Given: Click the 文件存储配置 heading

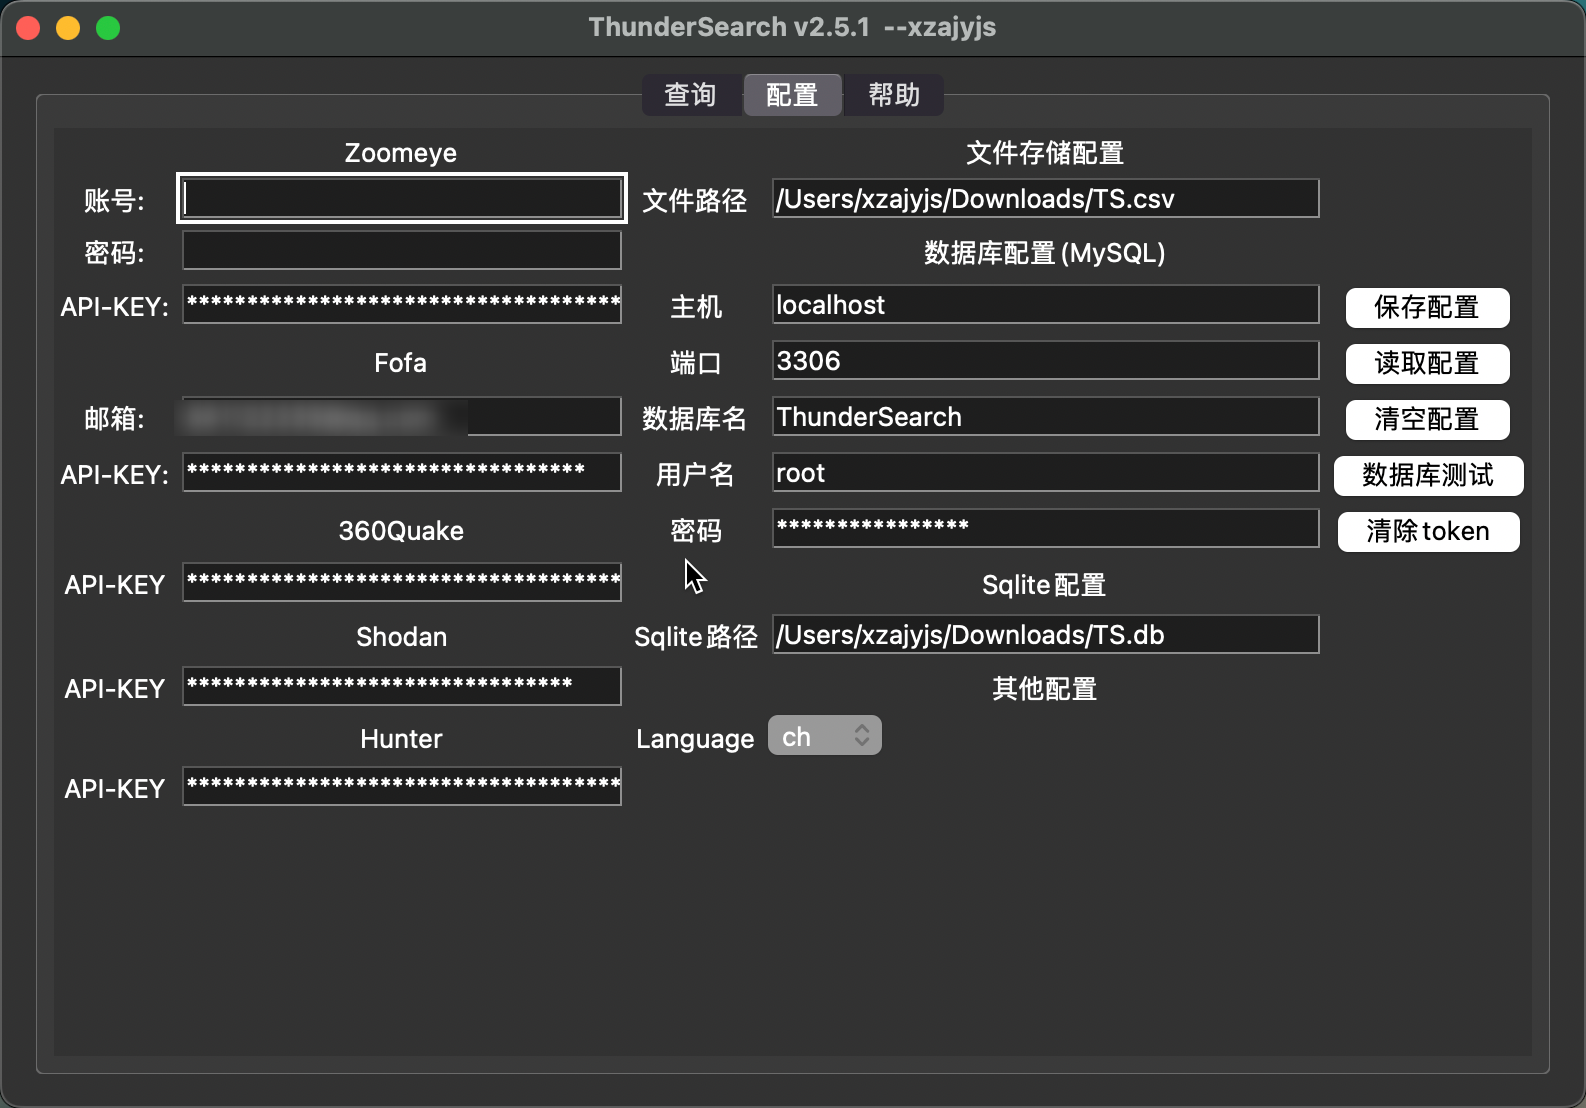Looking at the screenshot, I should pyautogui.click(x=1045, y=153).
